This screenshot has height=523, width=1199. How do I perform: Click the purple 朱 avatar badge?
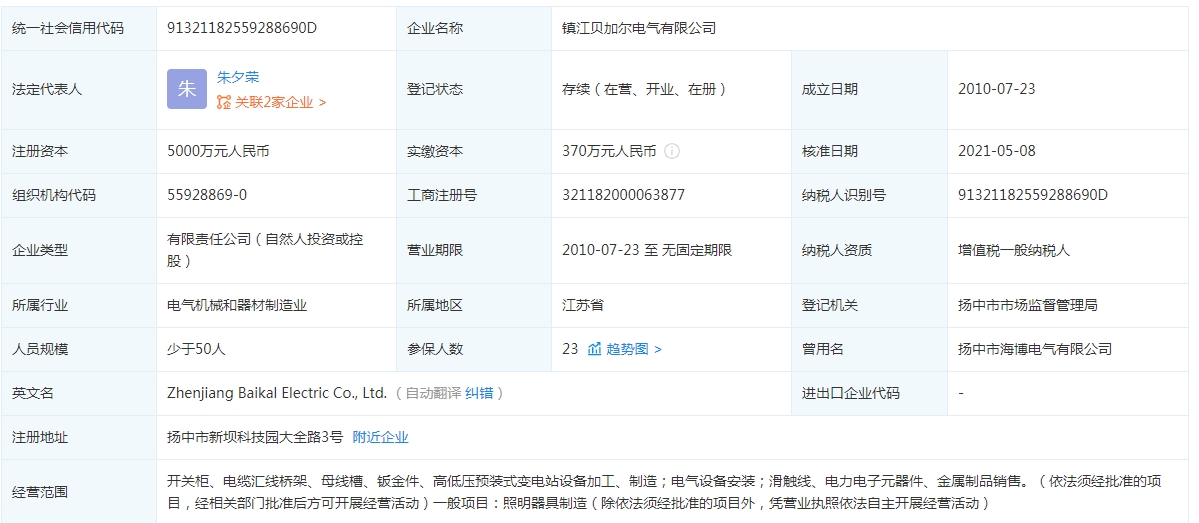click(187, 89)
